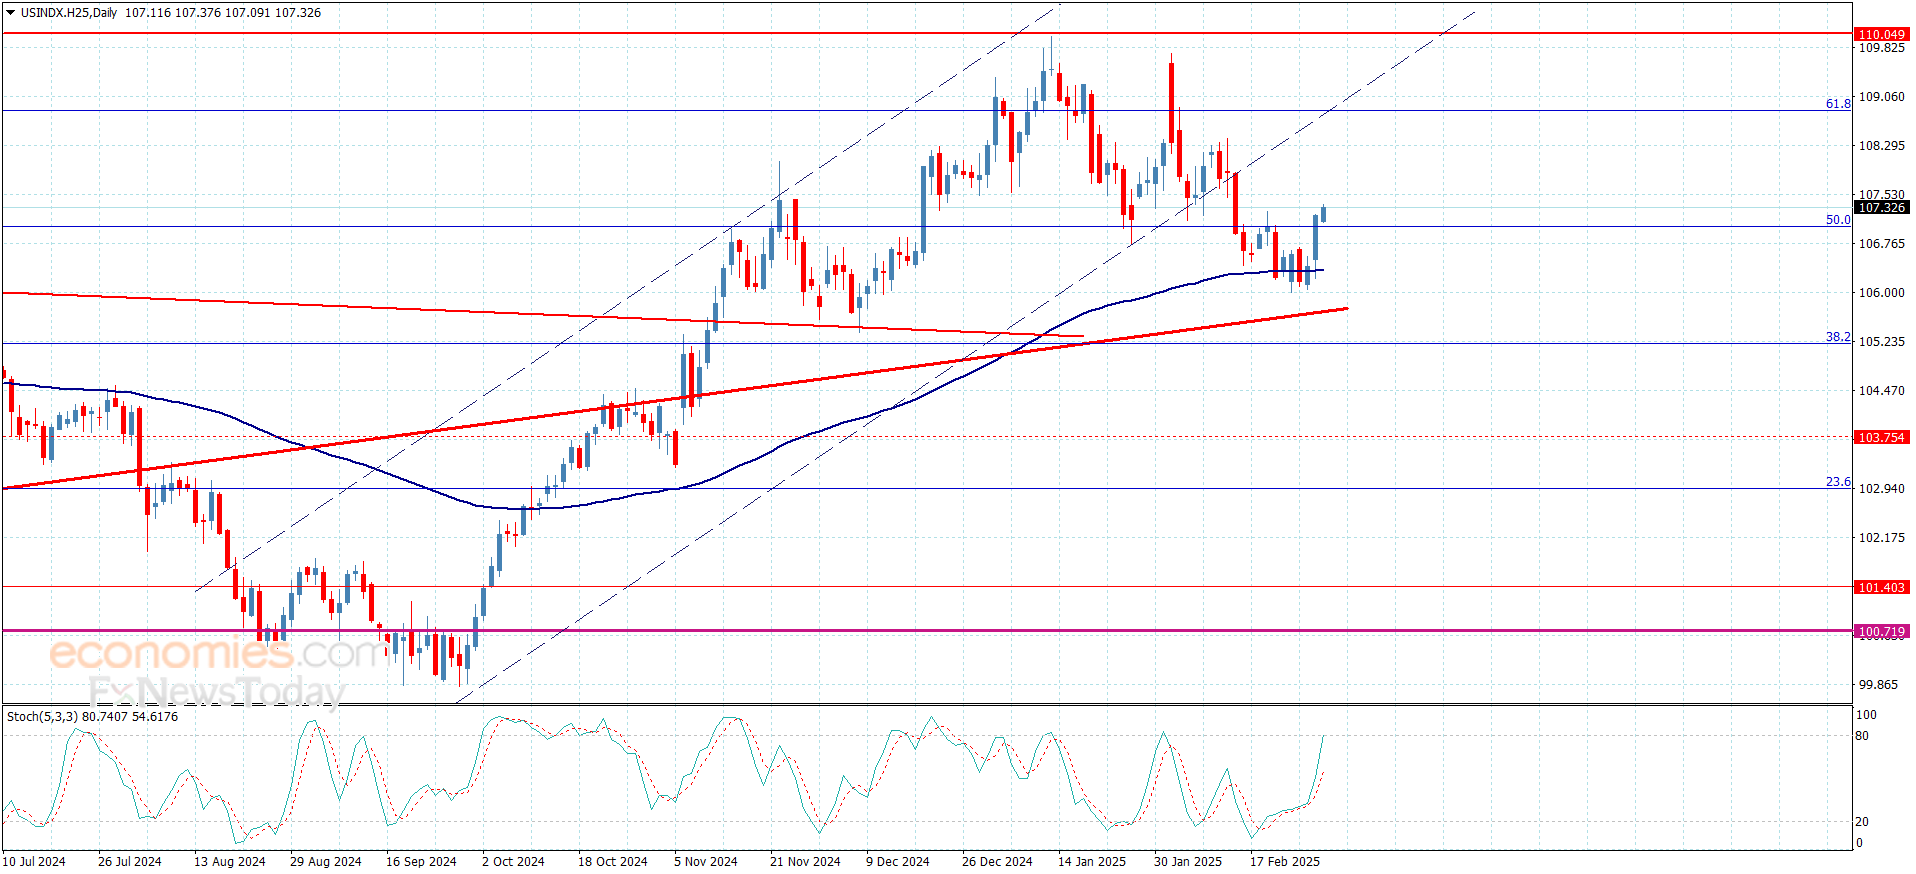
Task: Click the 99.865 price axis value
Action: 1878,685
